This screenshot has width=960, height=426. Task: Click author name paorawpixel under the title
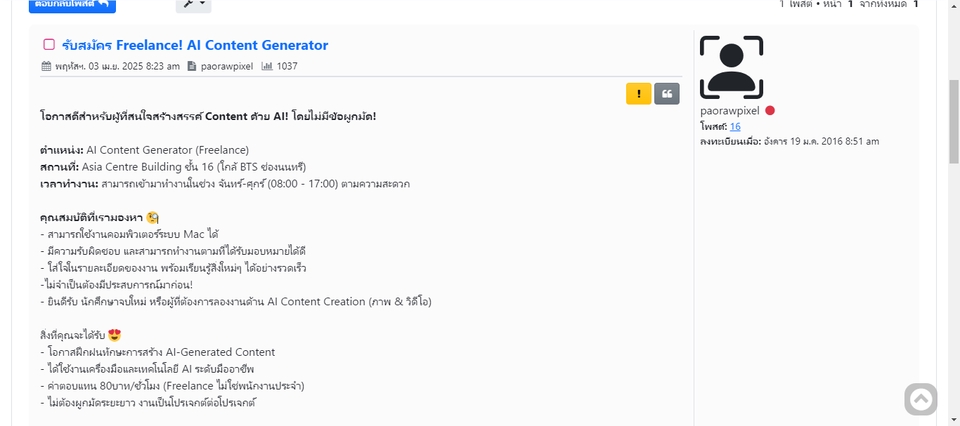coord(229,67)
